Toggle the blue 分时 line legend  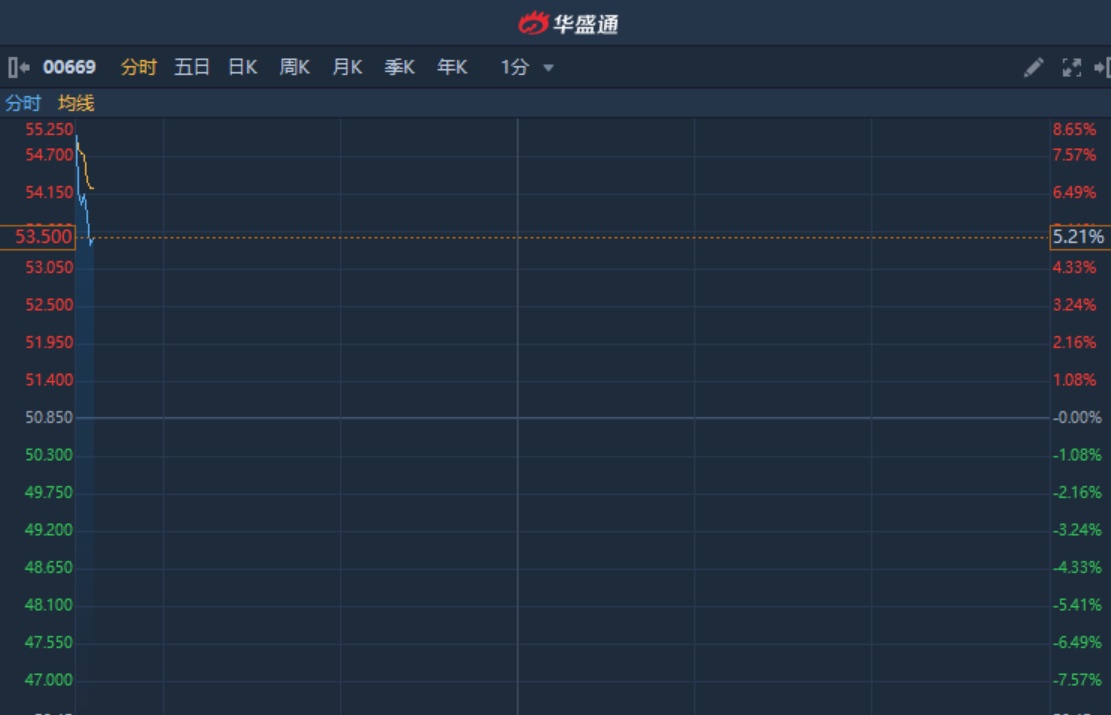coord(23,103)
